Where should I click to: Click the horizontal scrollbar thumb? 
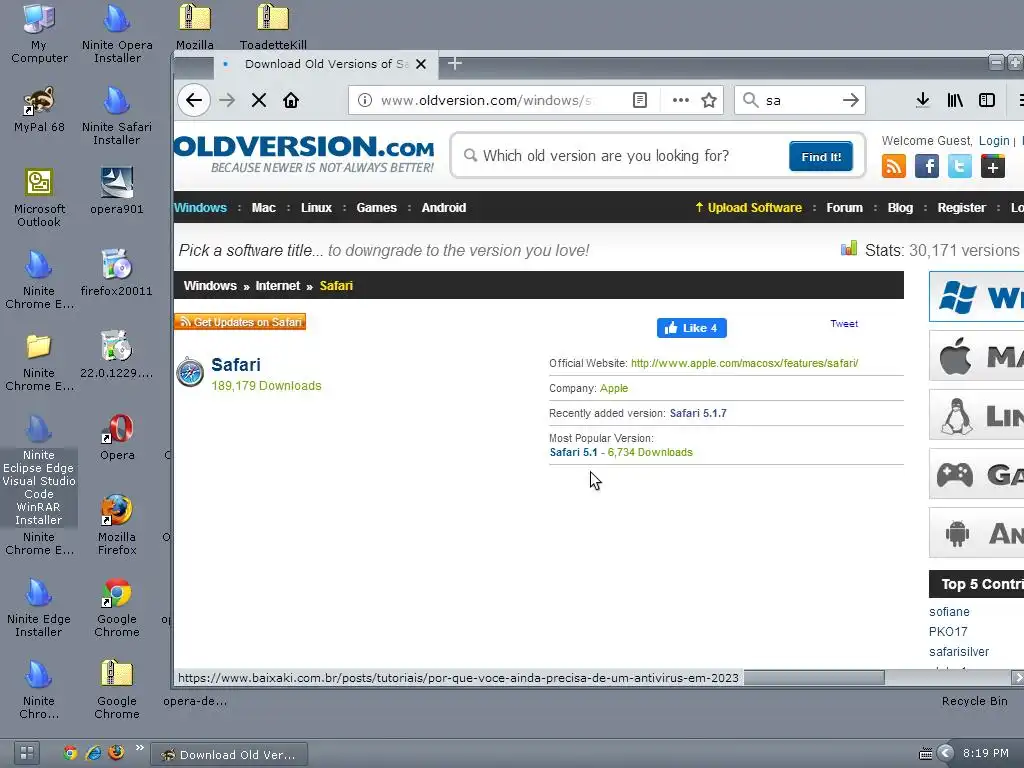click(814, 678)
